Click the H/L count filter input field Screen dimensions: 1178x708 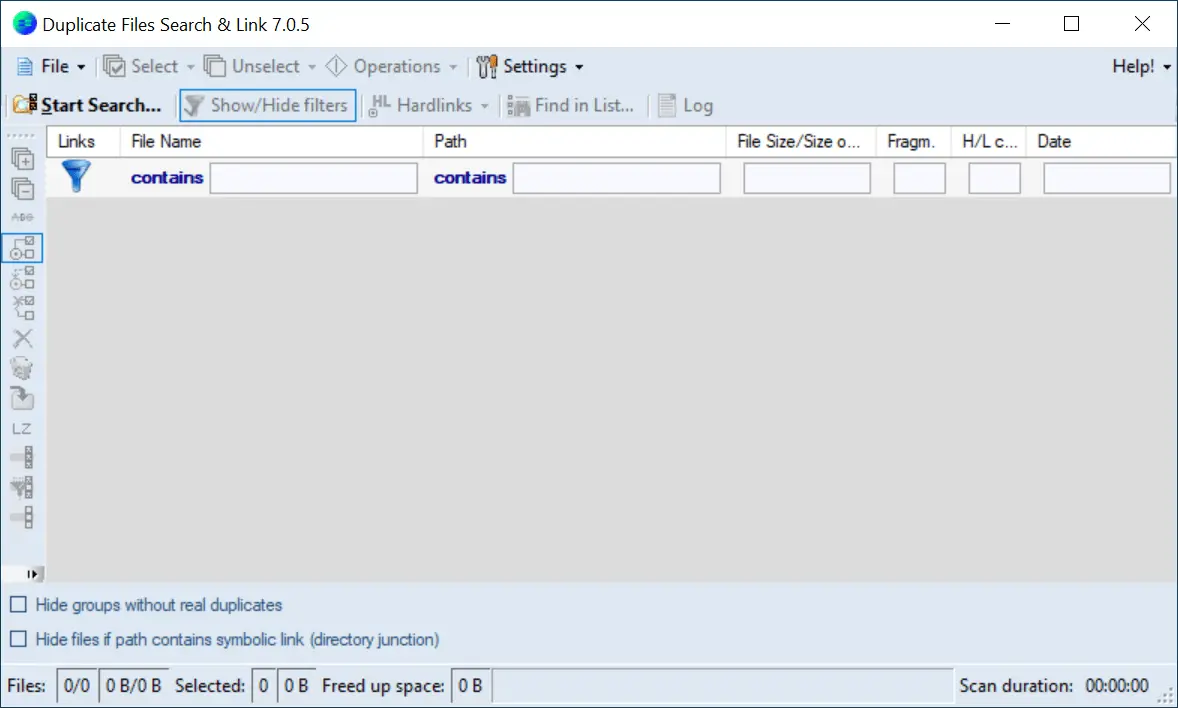point(994,178)
